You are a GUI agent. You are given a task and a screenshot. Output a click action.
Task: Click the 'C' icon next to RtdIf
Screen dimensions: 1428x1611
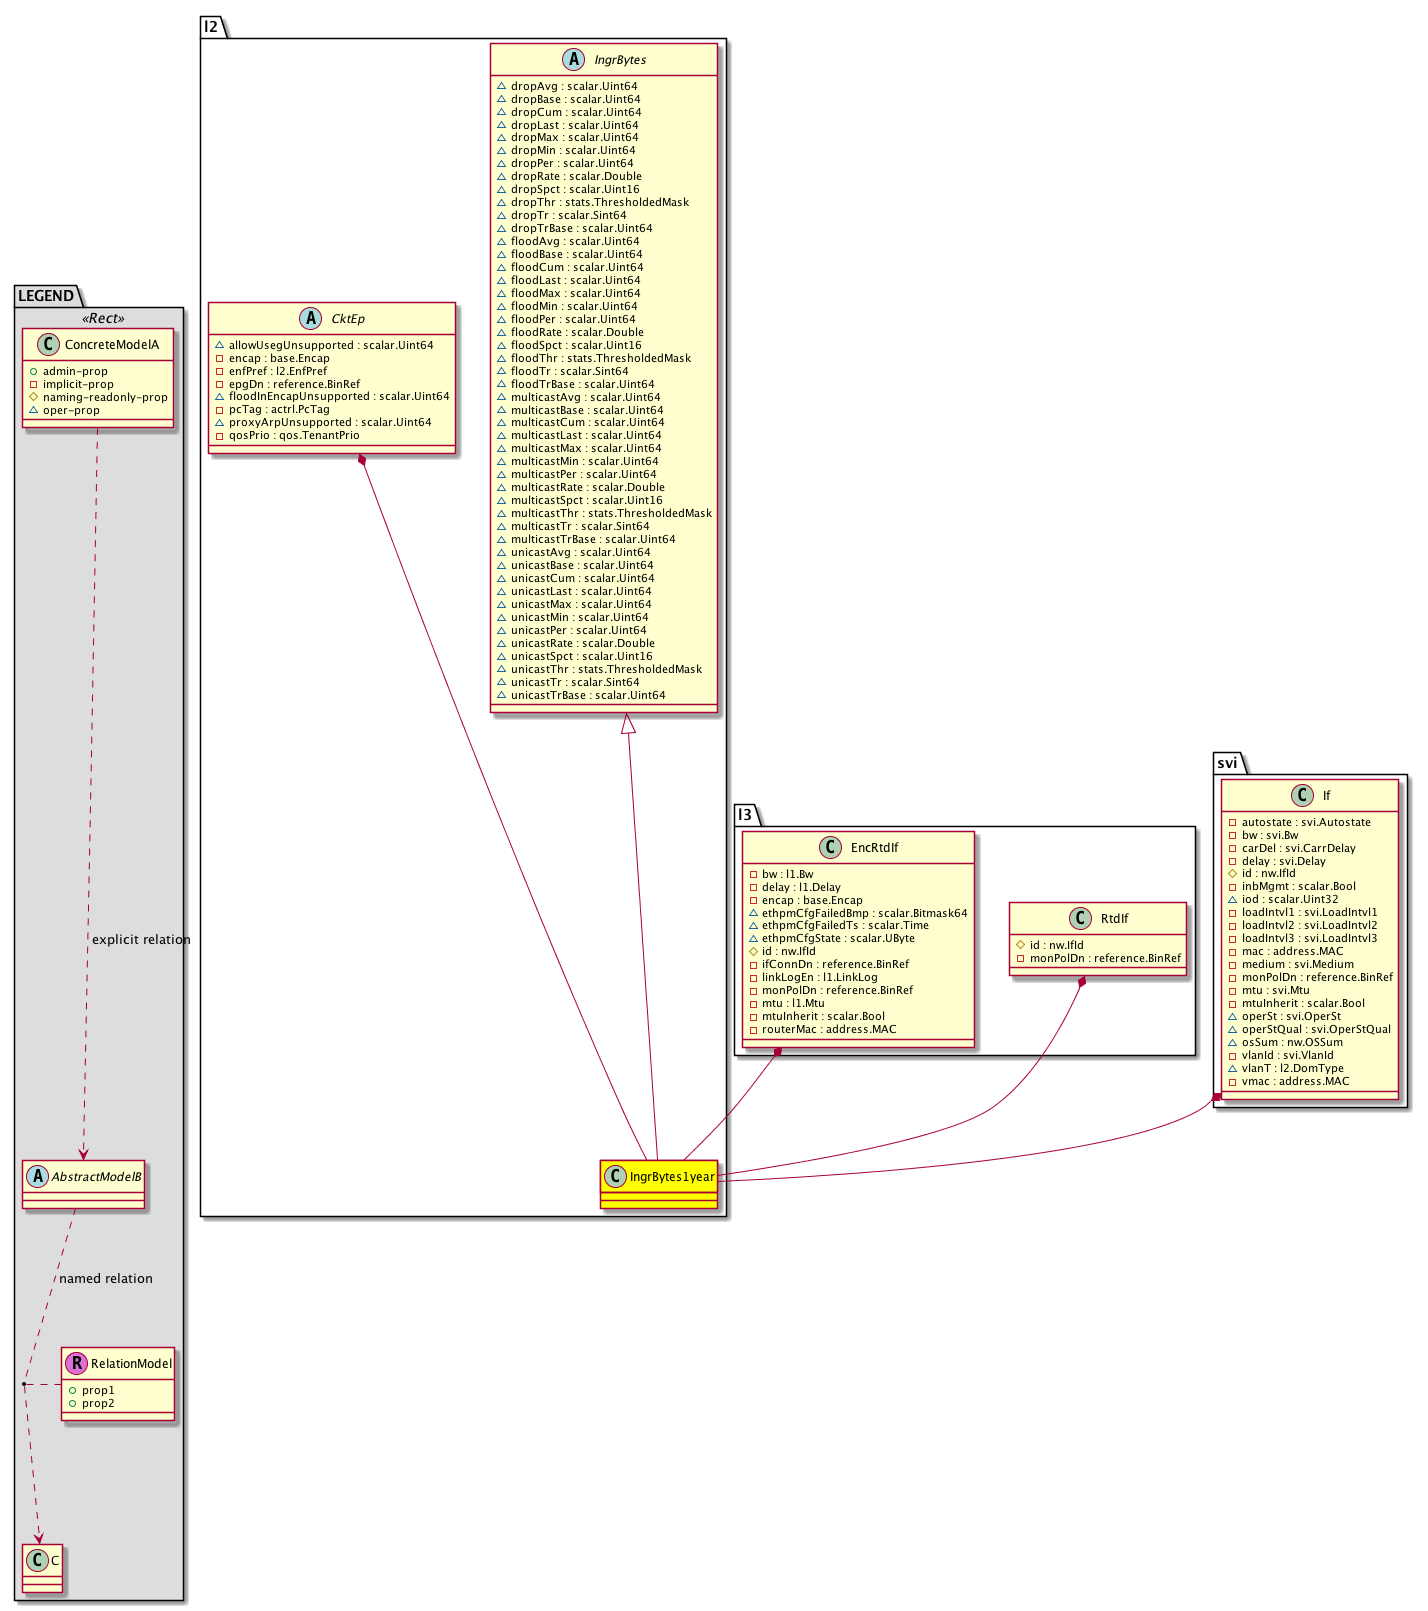click(x=1080, y=919)
